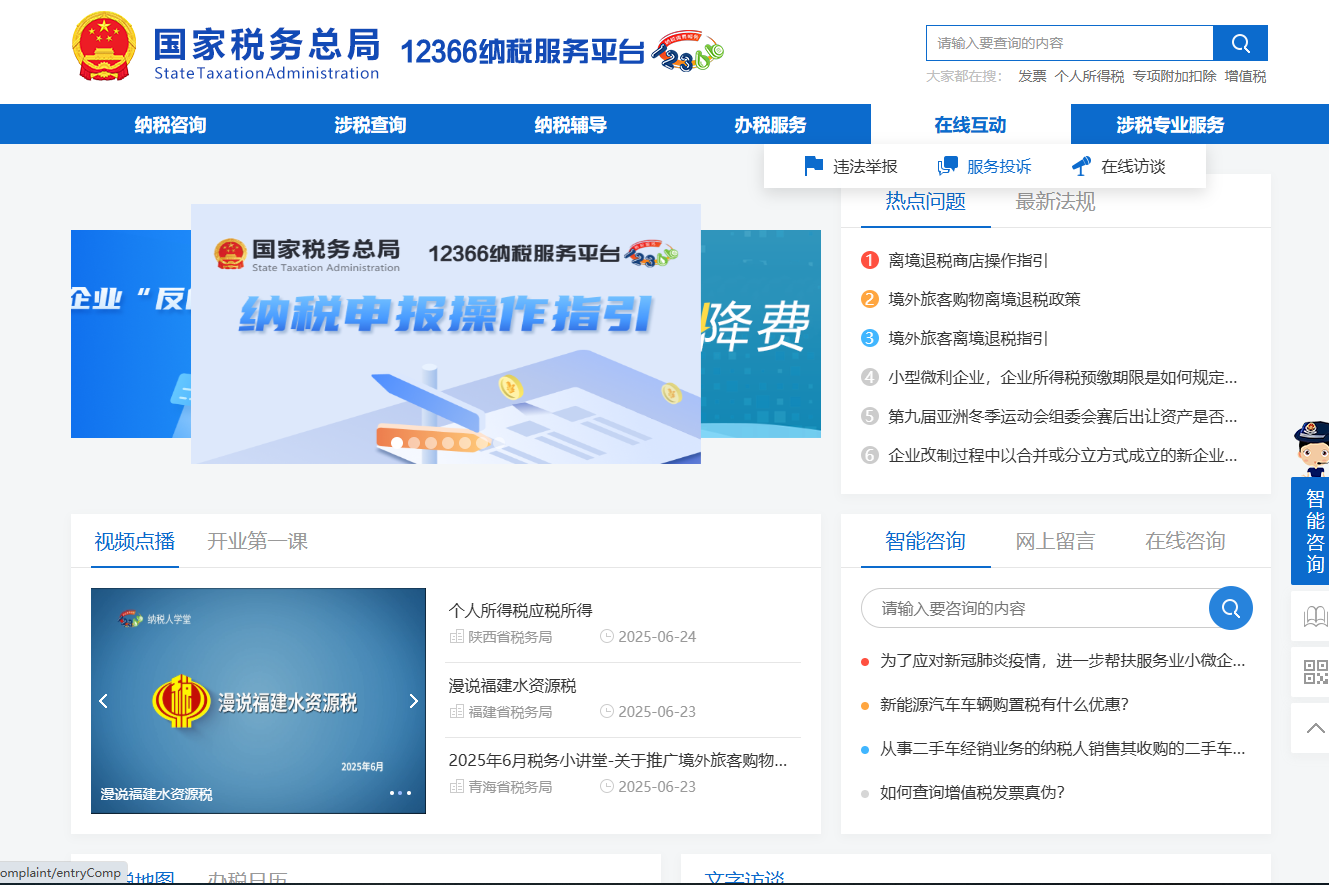Open 纳税辅导 navigation item
The height and width of the screenshot is (885, 1329).
[571, 125]
